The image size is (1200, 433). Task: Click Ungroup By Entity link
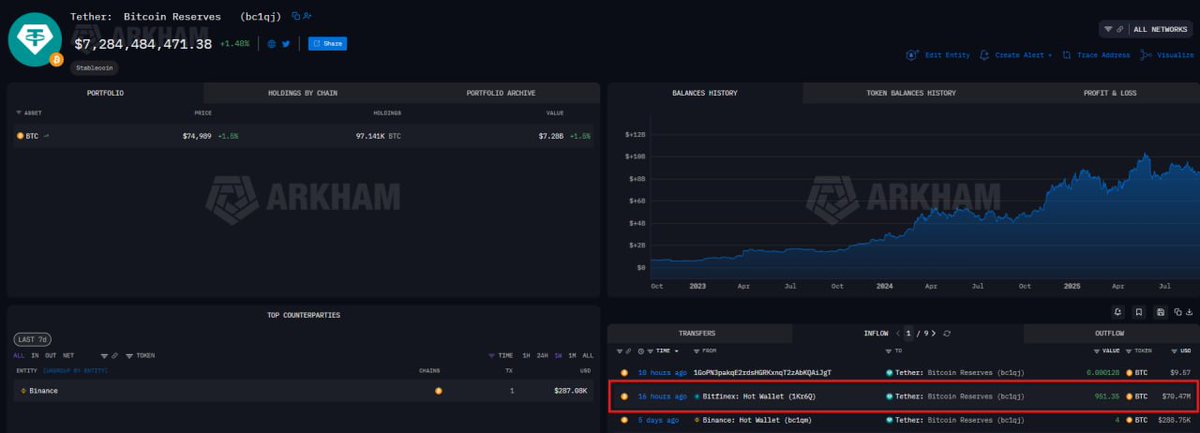tap(74, 370)
